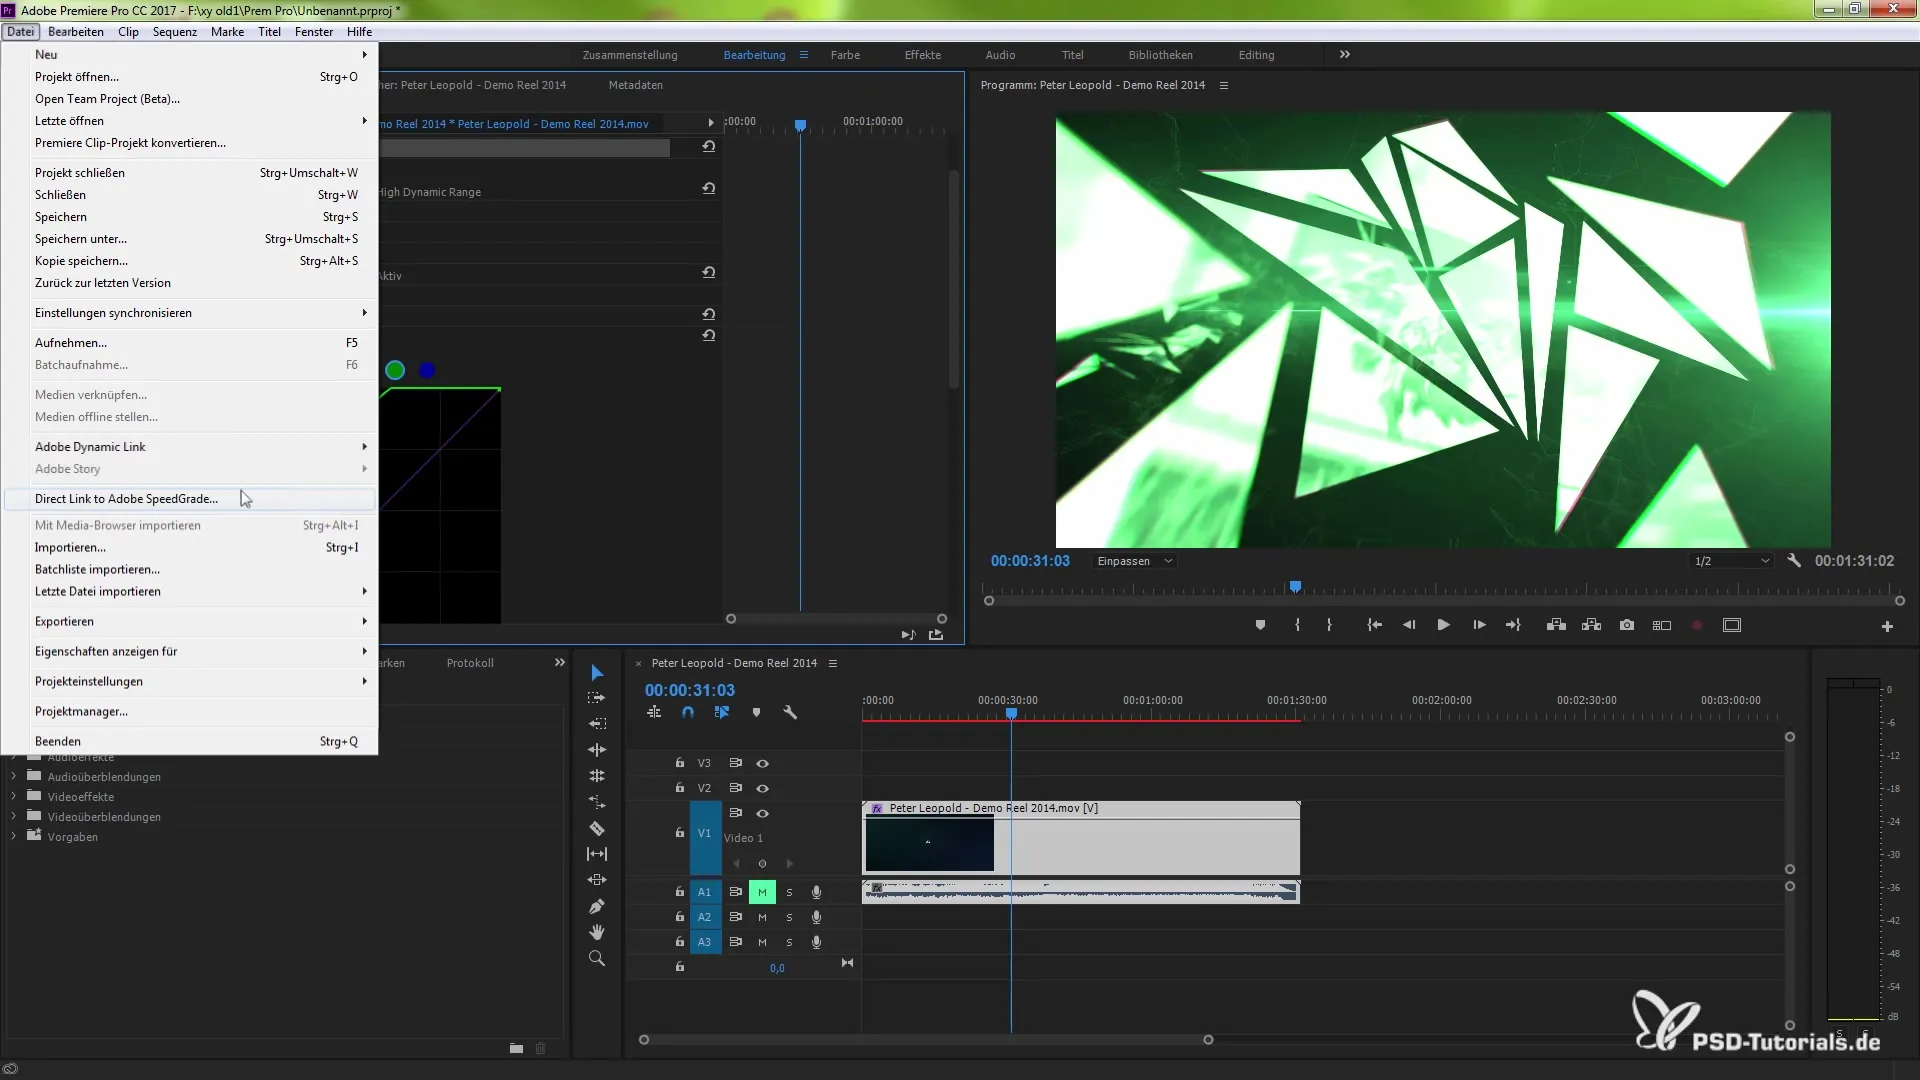Select the Slip tool
This screenshot has width=1920, height=1080.
597,854
